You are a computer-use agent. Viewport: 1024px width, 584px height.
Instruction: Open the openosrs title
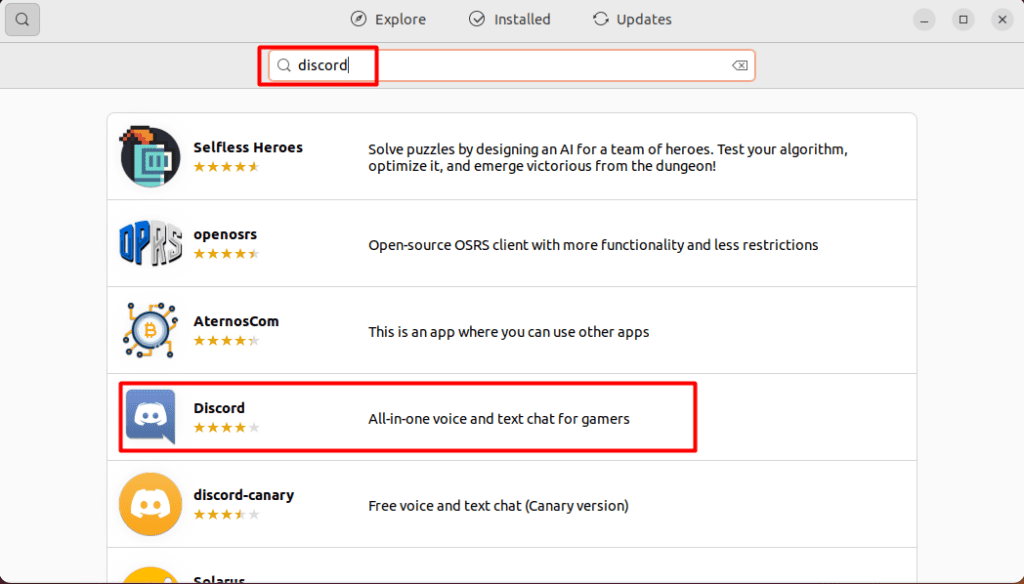click(x=225, y=235)
